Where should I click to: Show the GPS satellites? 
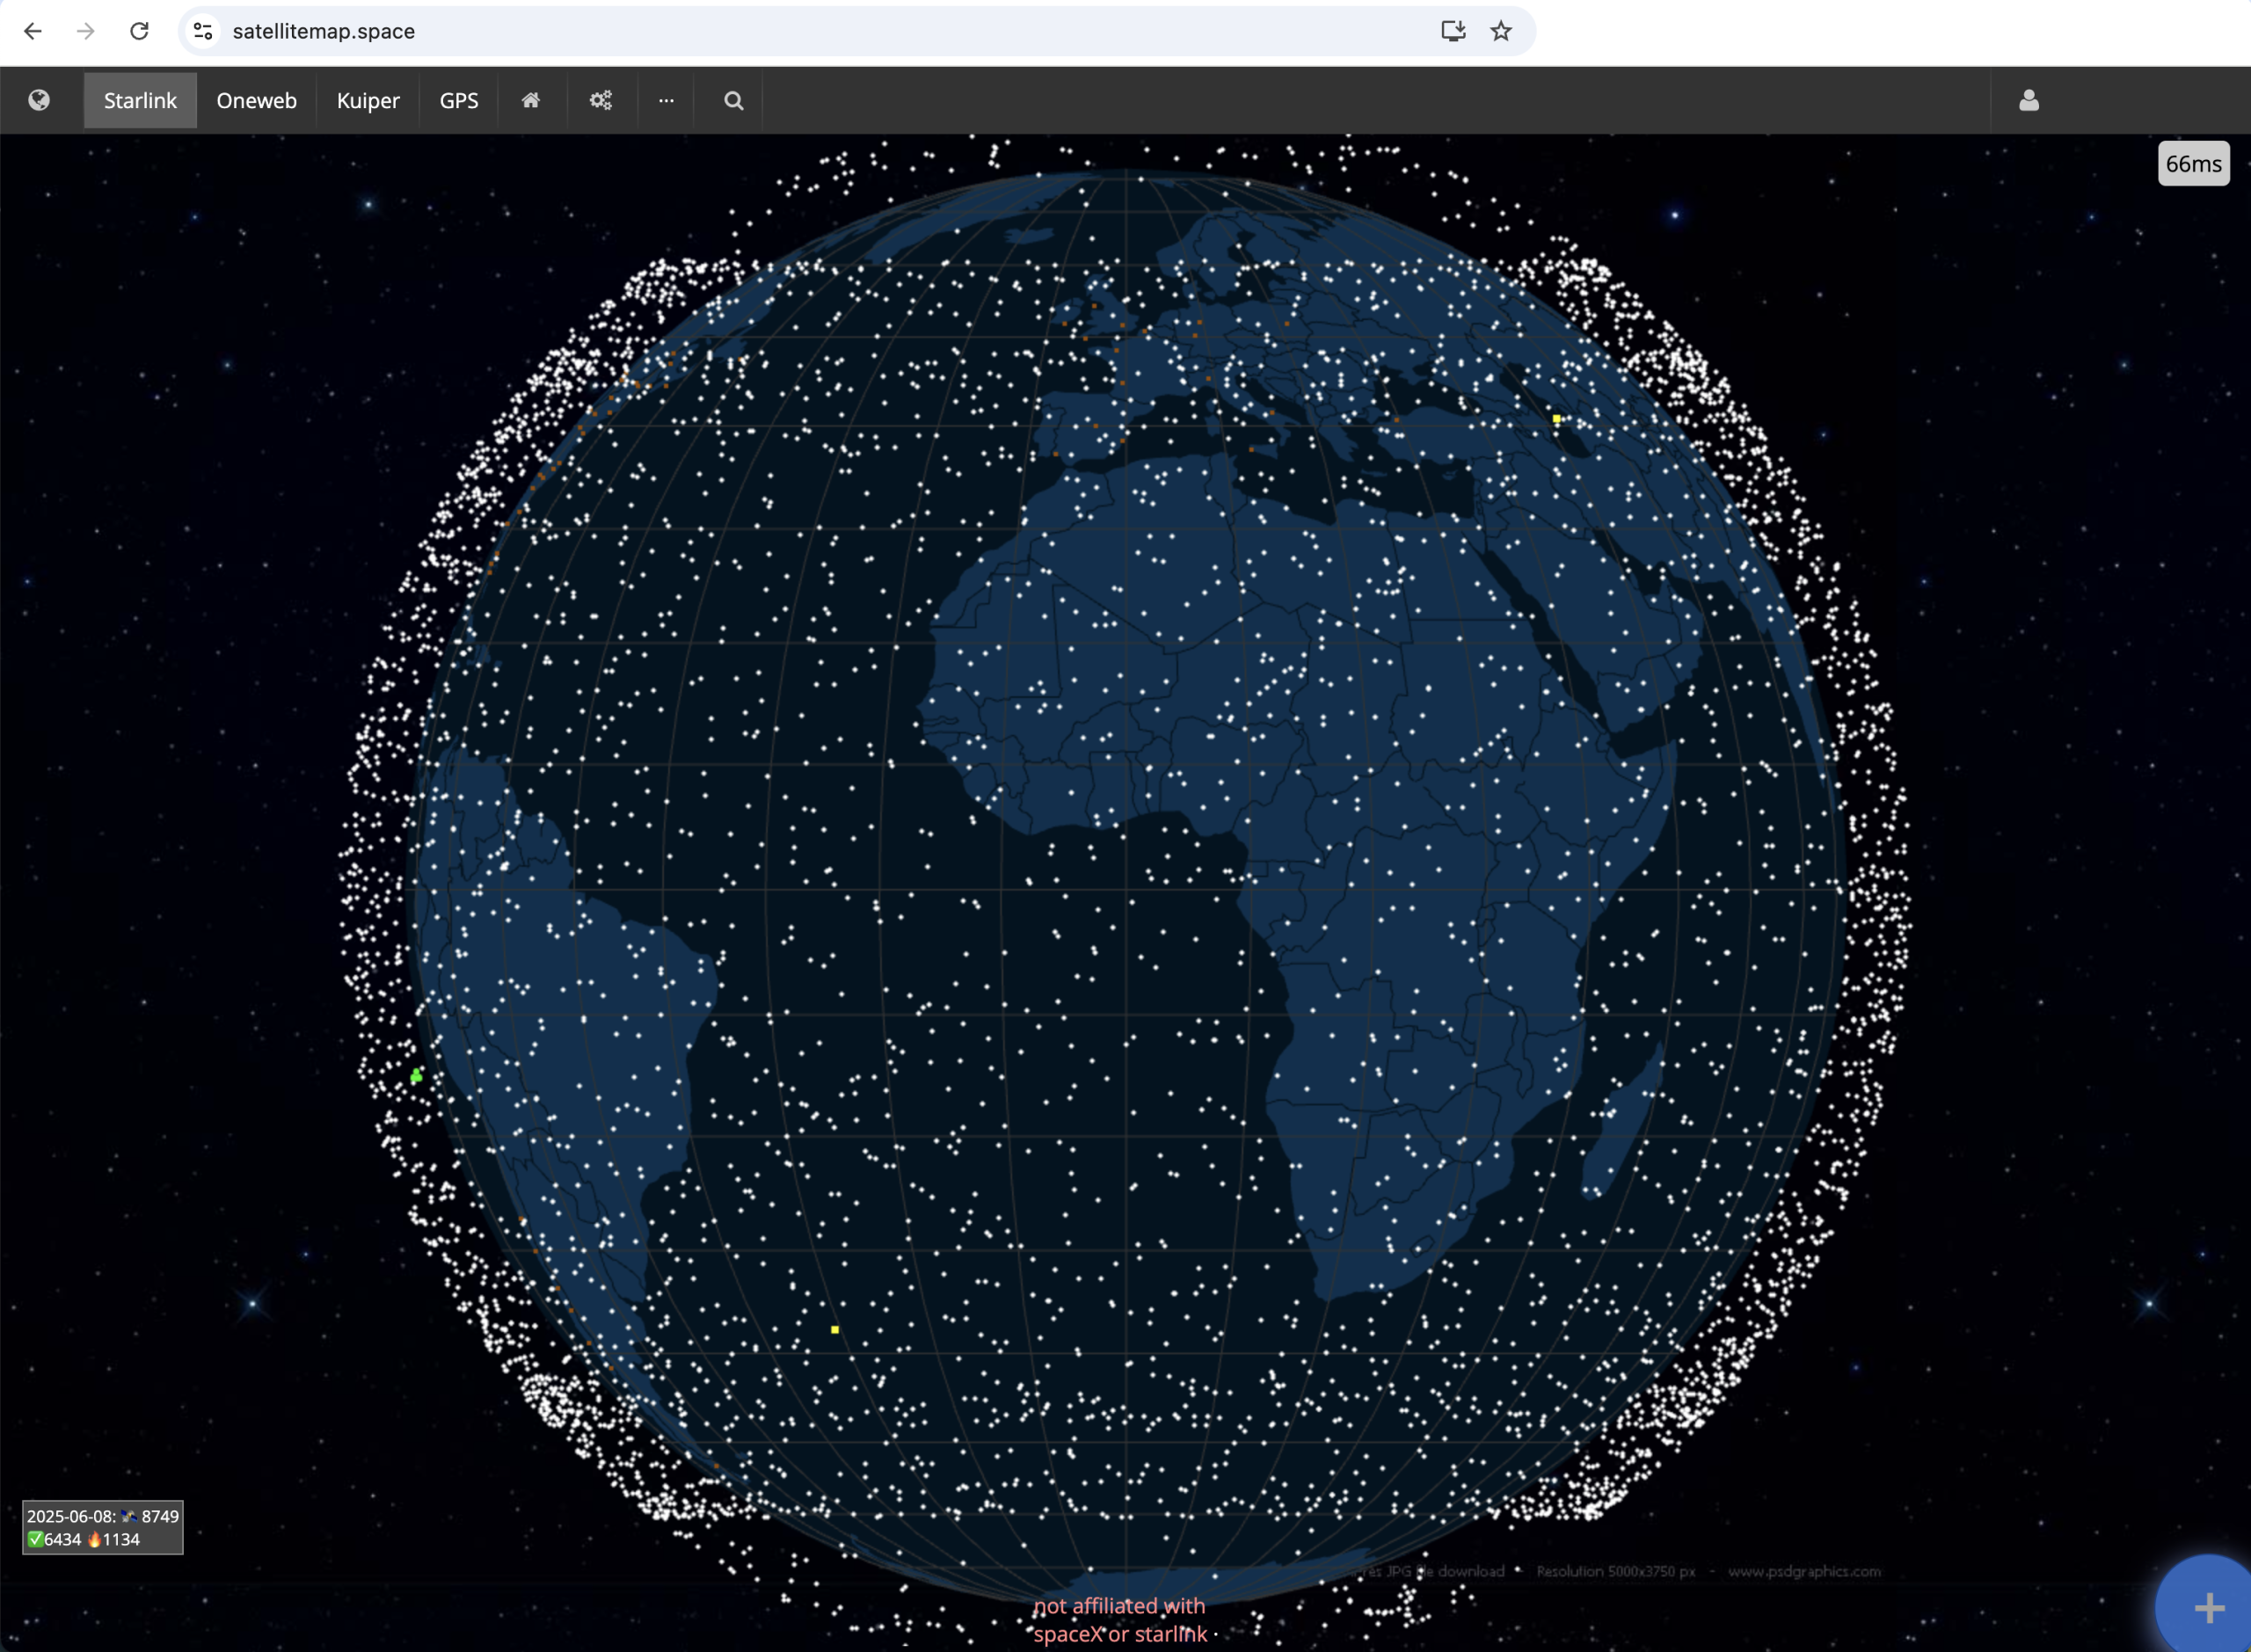[x=459, y=100]
